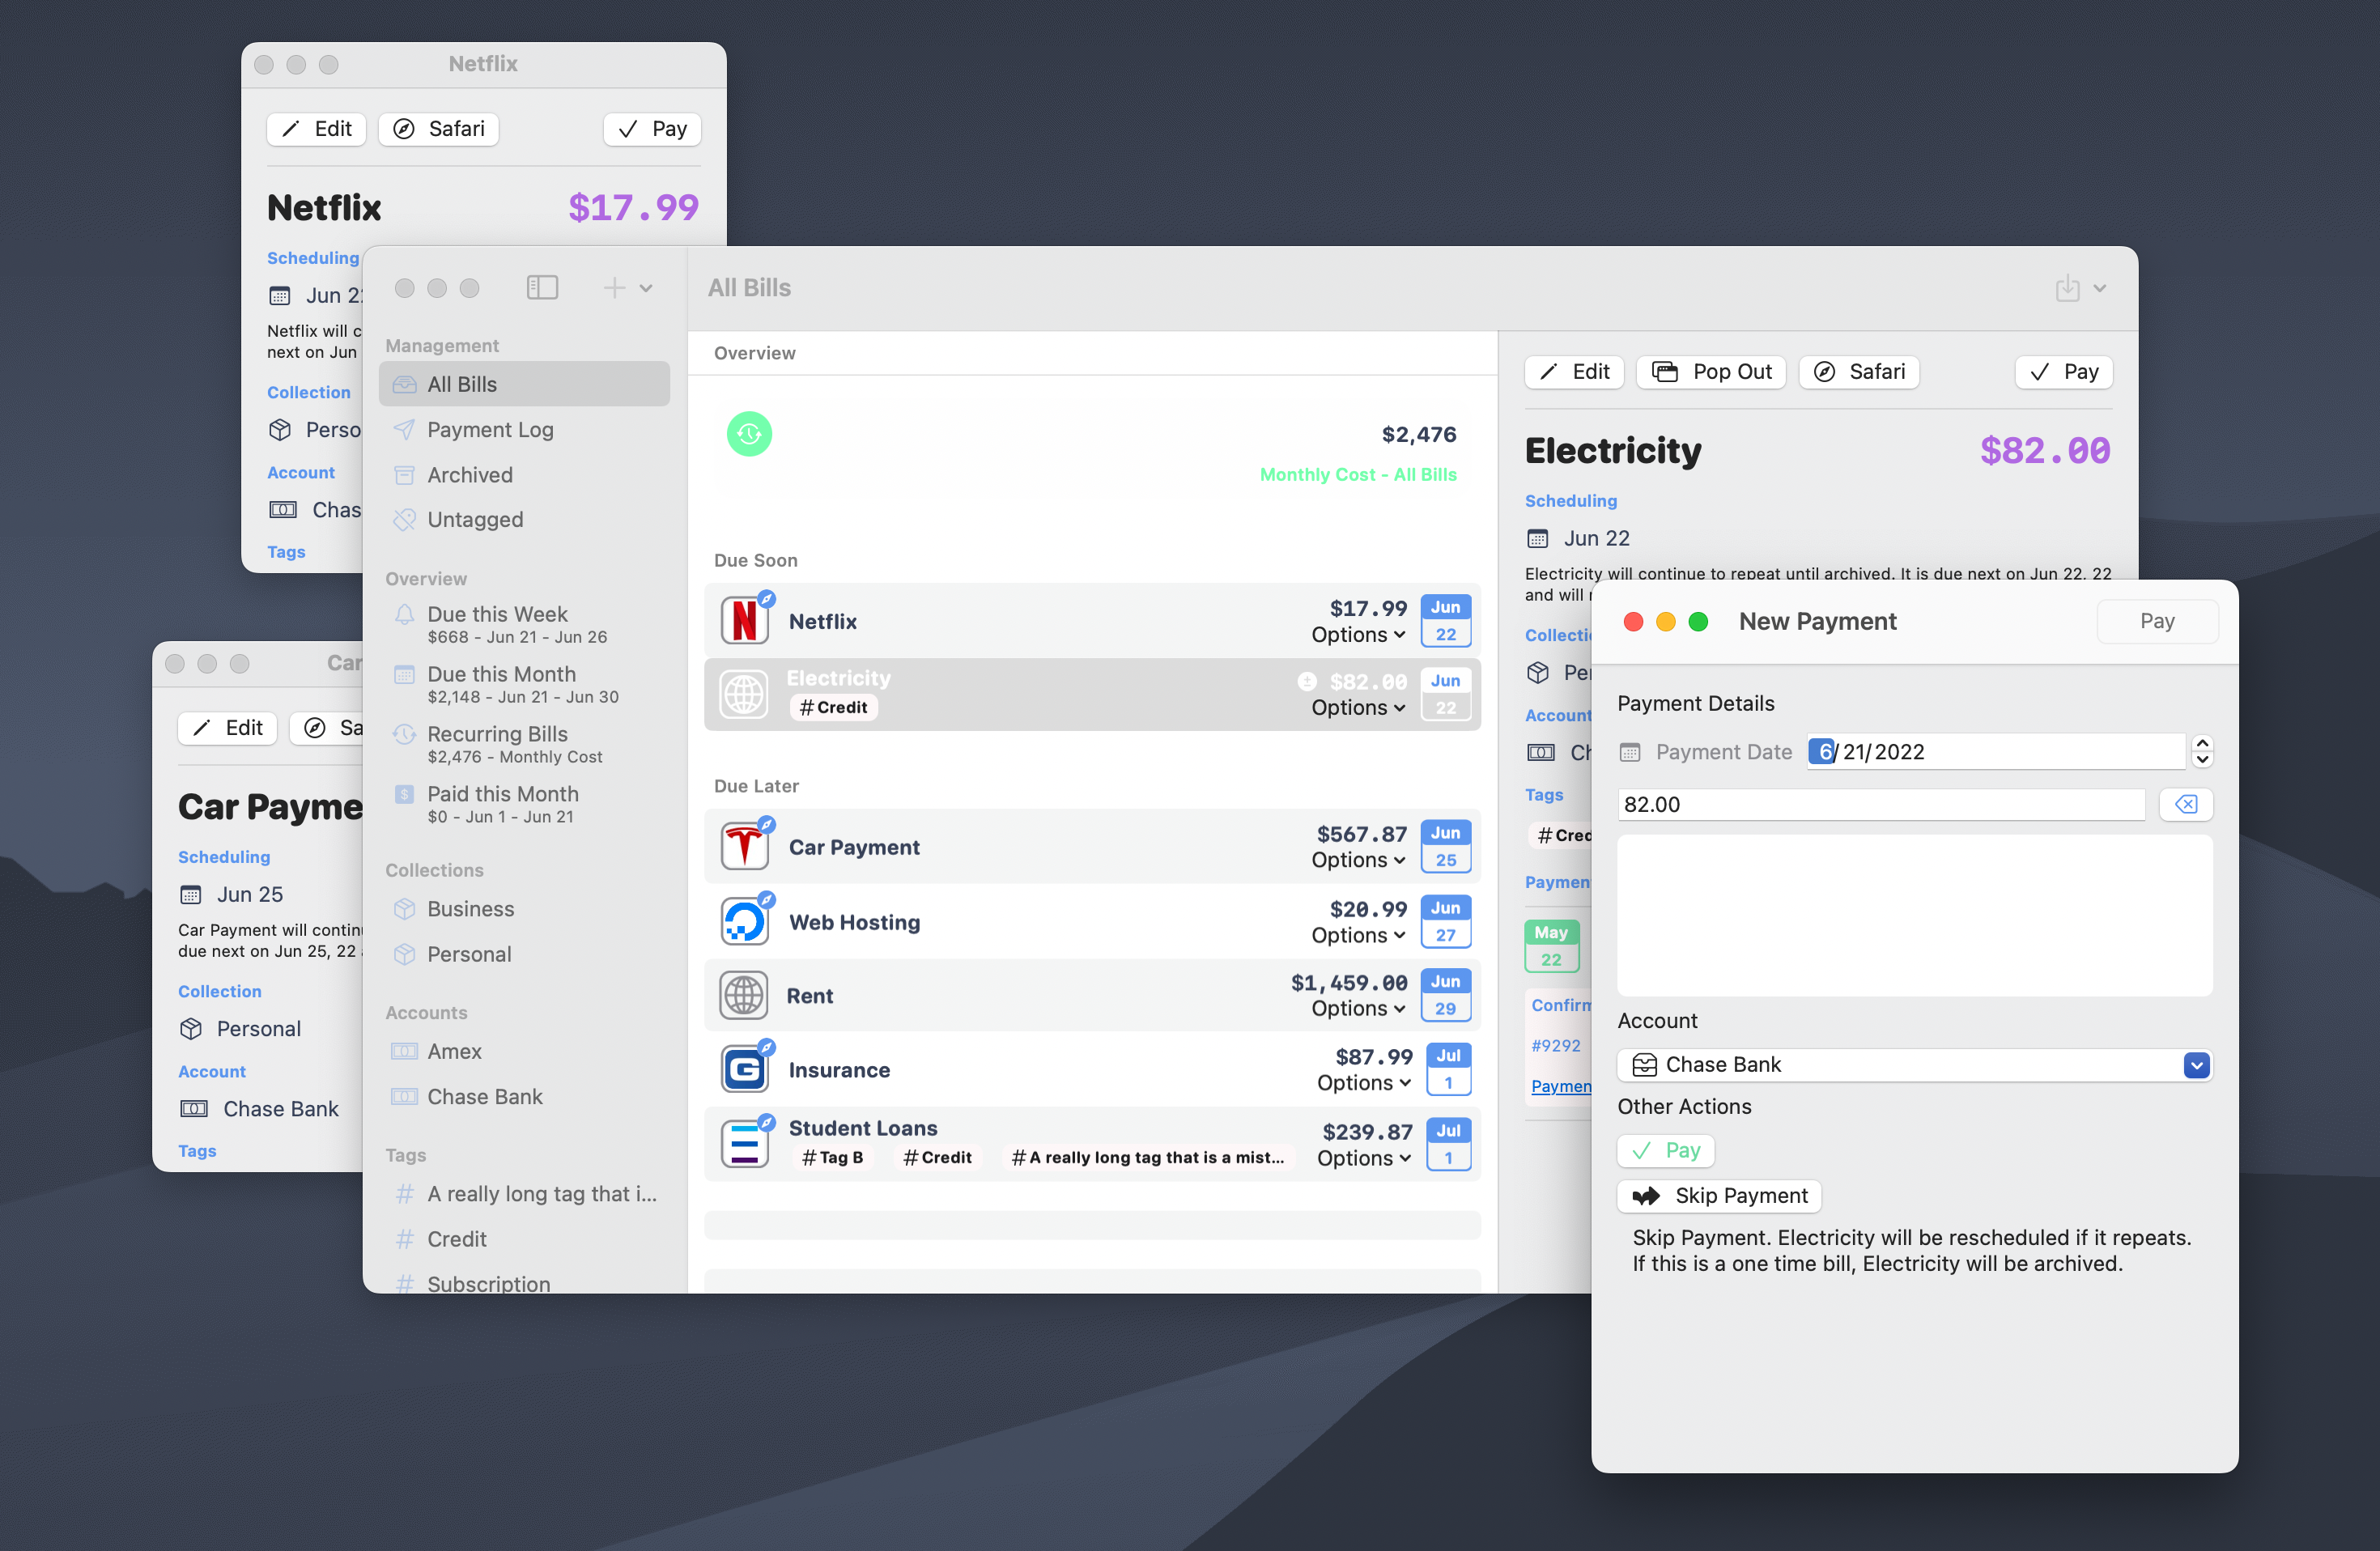
Task: Skip Payment for Electricity
Action: pyautogui.click(x=1718, y=1195)
